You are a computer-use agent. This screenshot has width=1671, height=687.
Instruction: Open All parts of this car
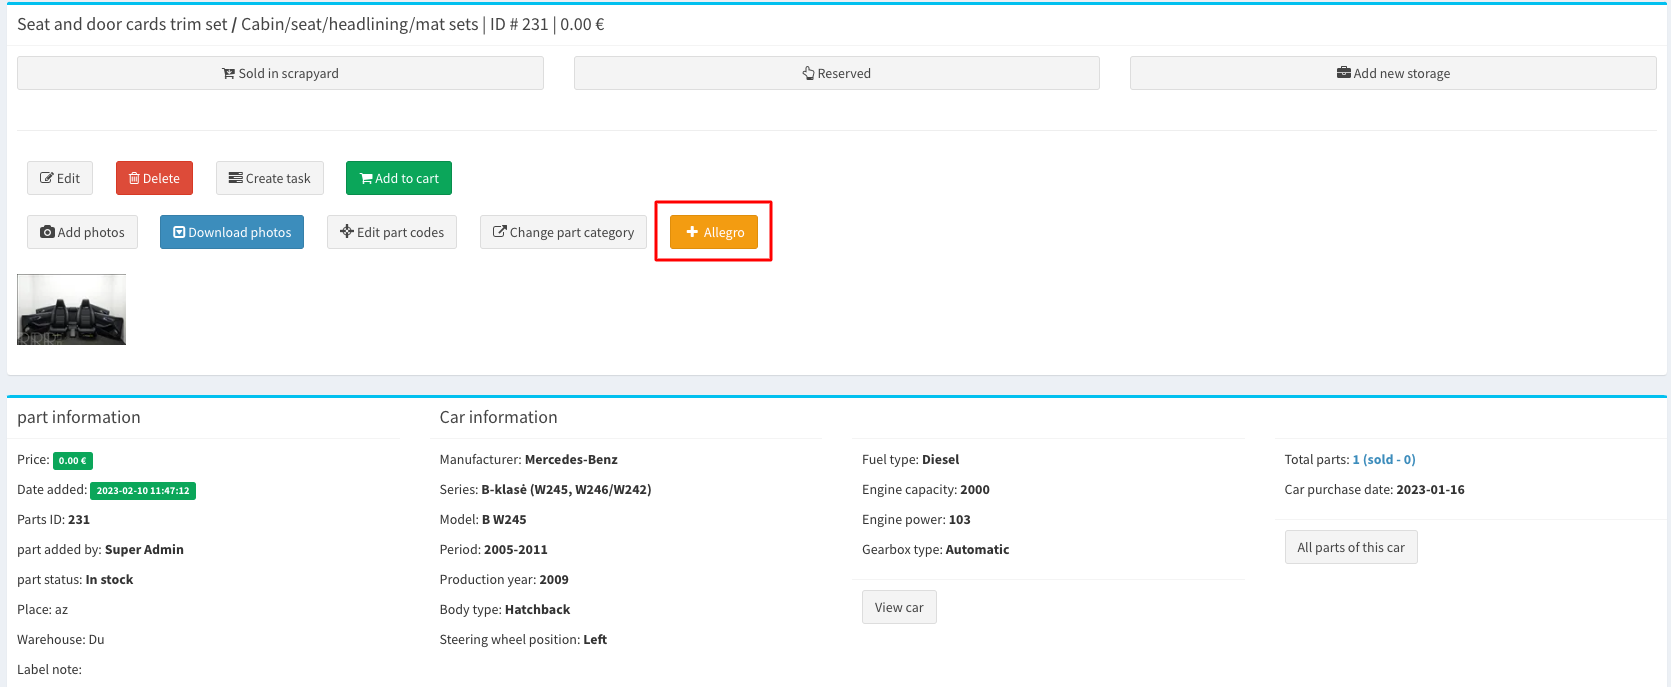pos(1350,547)
